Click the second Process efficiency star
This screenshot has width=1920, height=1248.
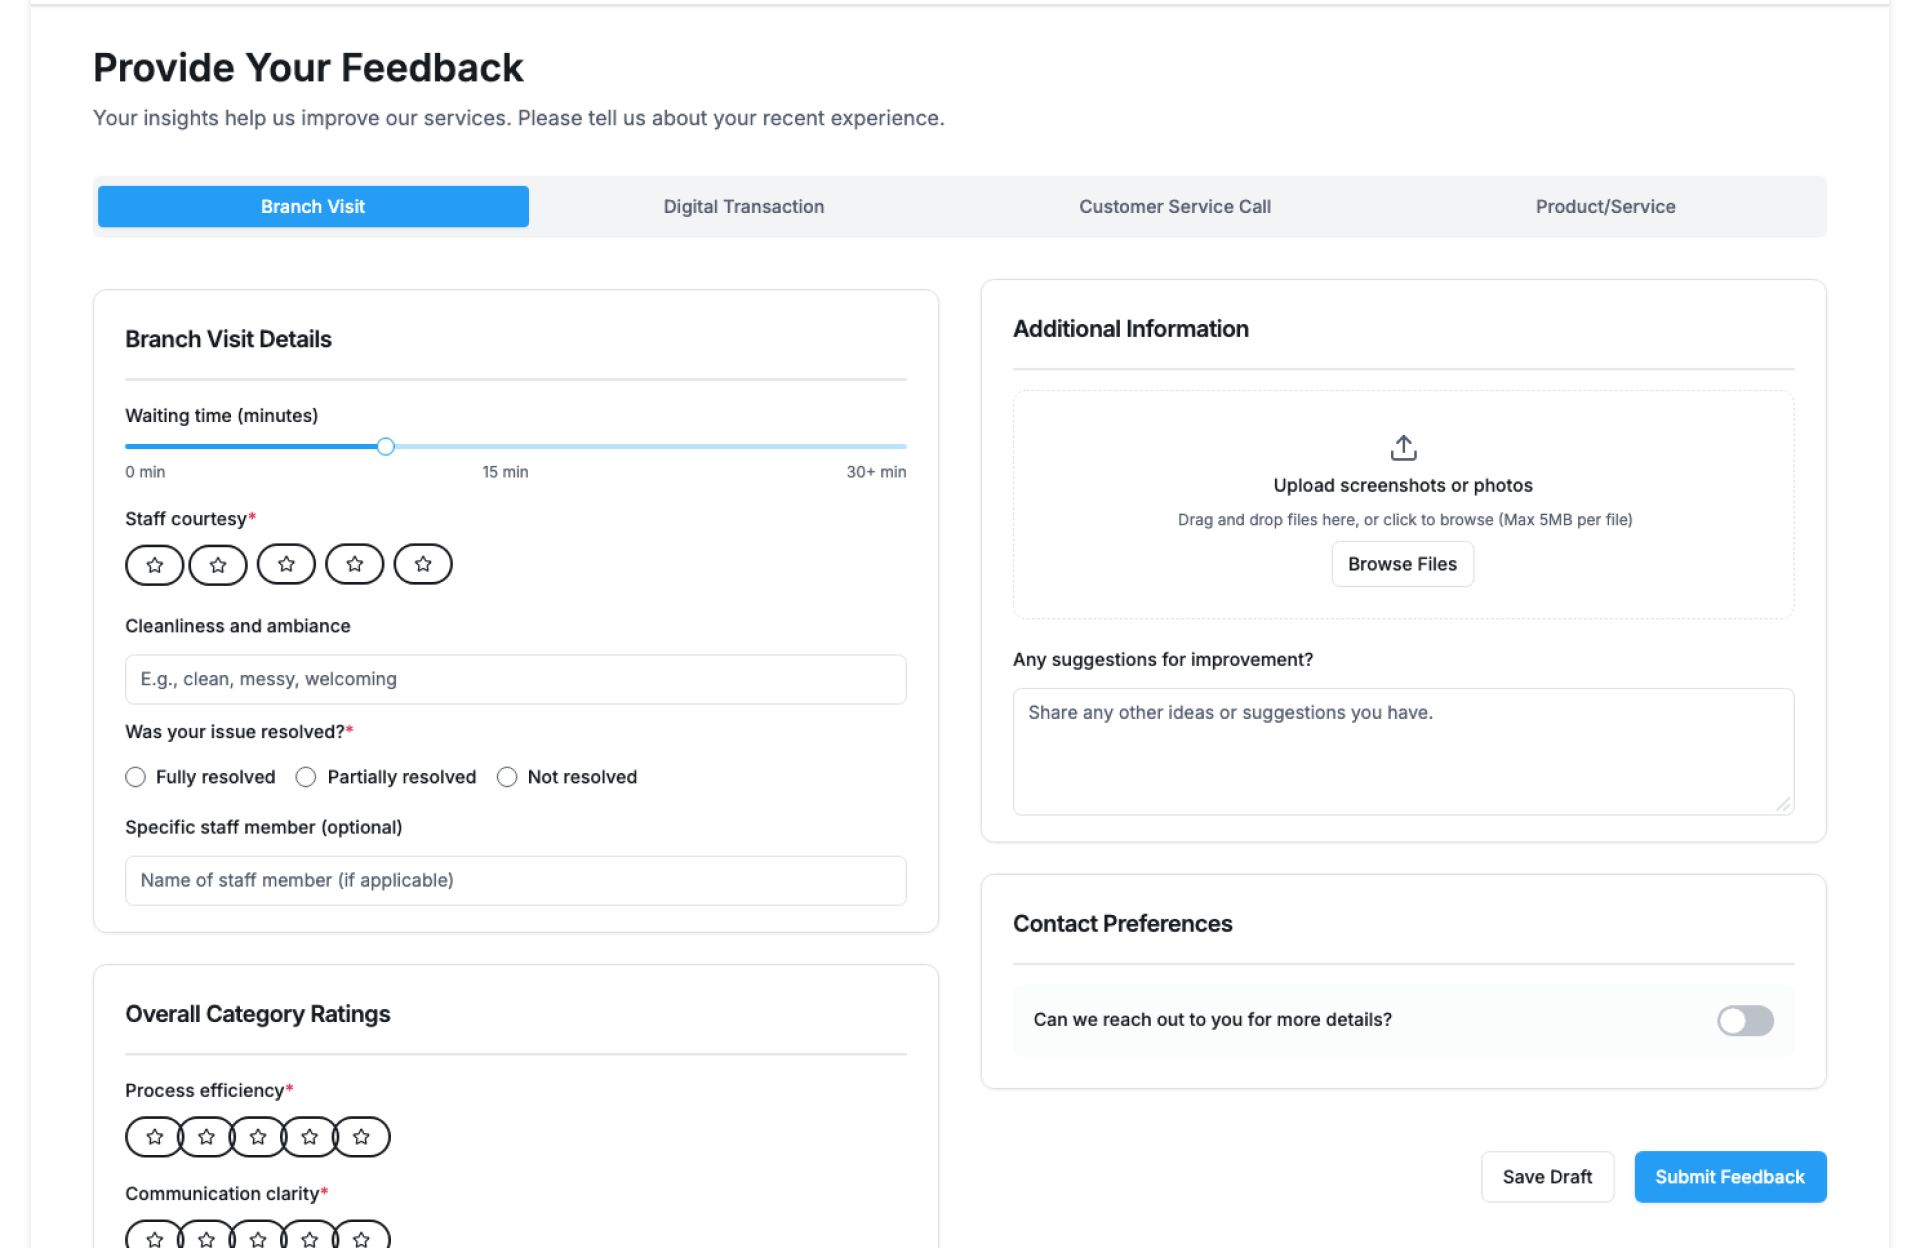206,1137
